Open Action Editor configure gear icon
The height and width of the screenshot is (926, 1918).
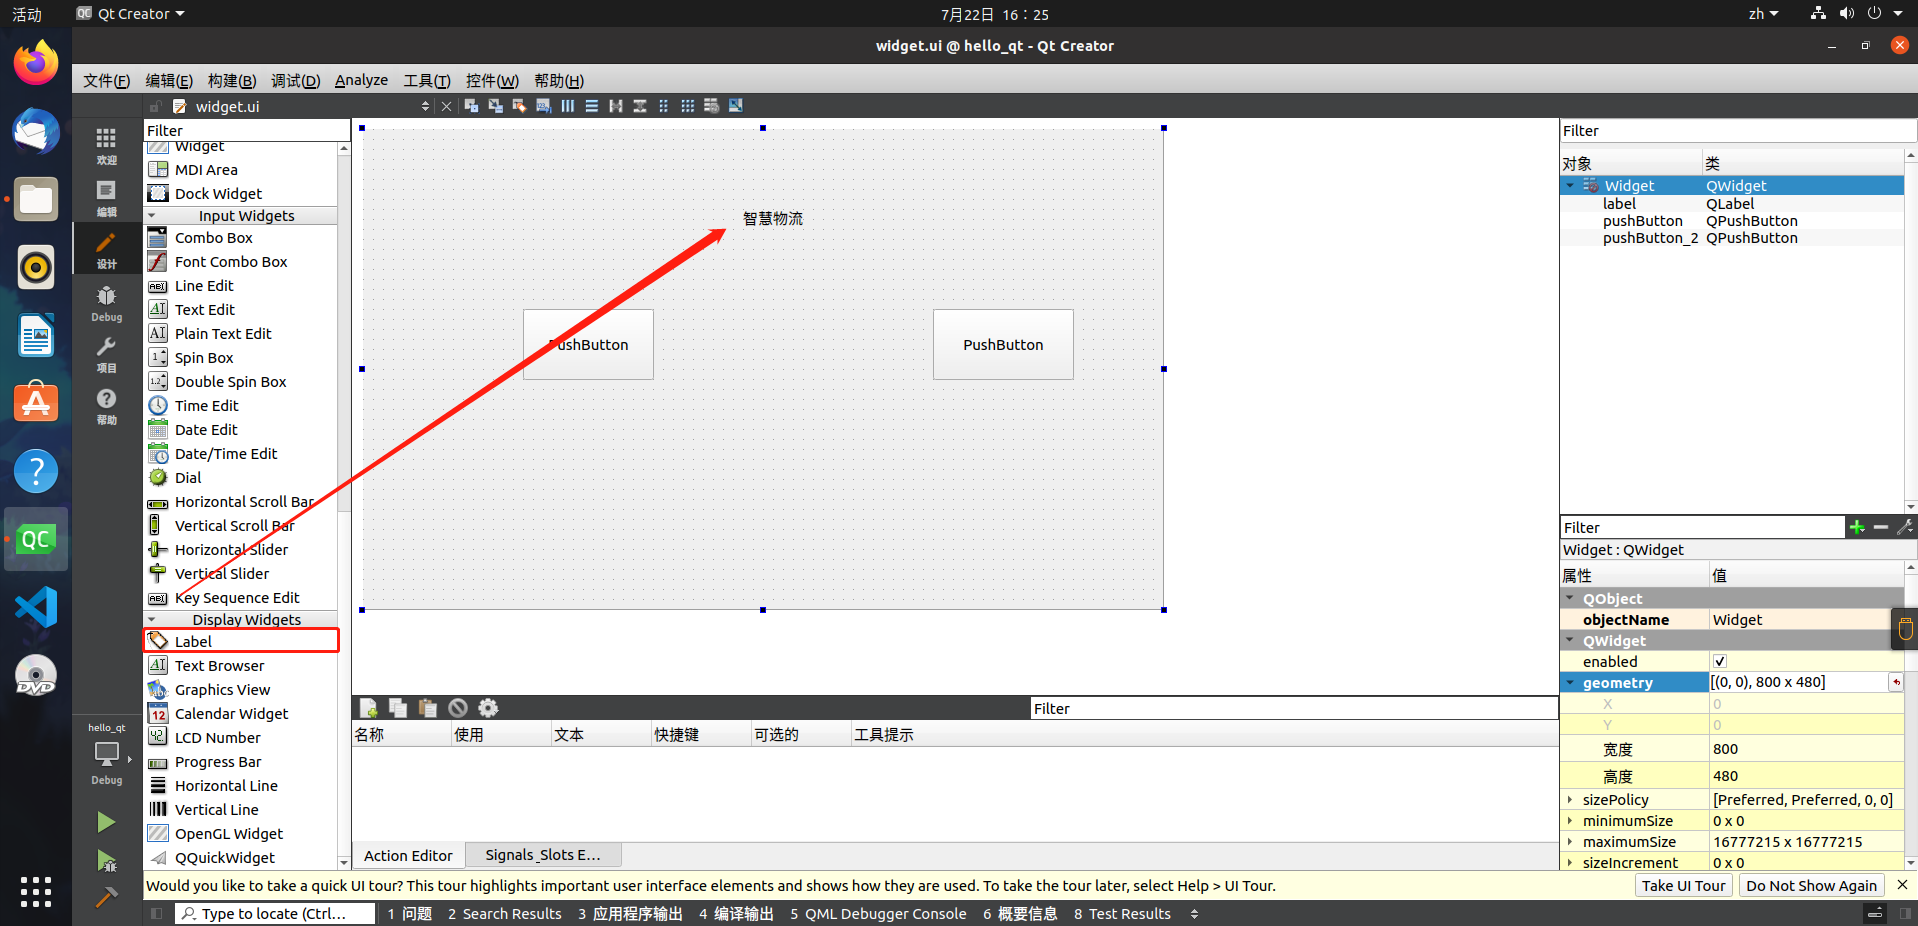(488, 708)
